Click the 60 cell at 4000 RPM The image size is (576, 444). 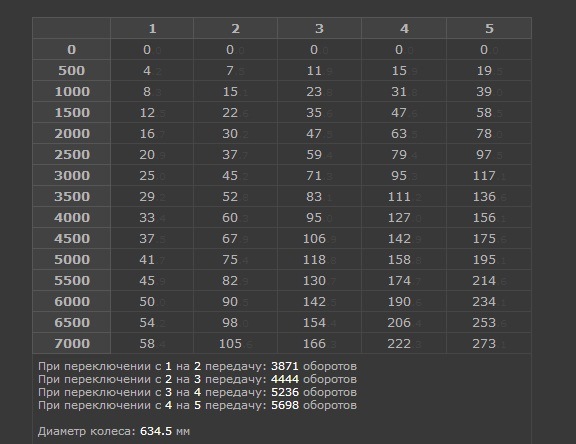pyautogui.click(x=235, y=218)
